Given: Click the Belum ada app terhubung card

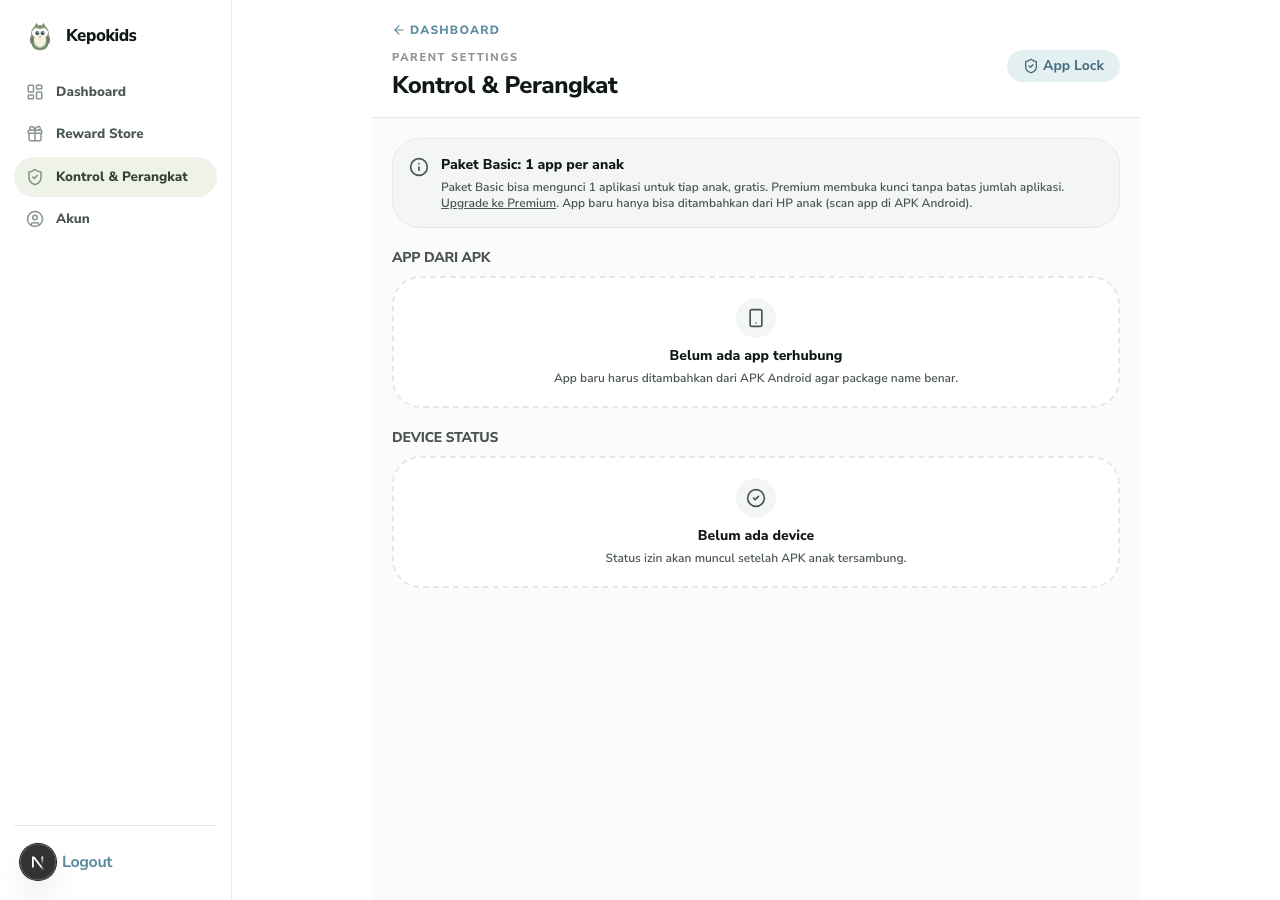Looking at the screenshot, I should (756, 342).
